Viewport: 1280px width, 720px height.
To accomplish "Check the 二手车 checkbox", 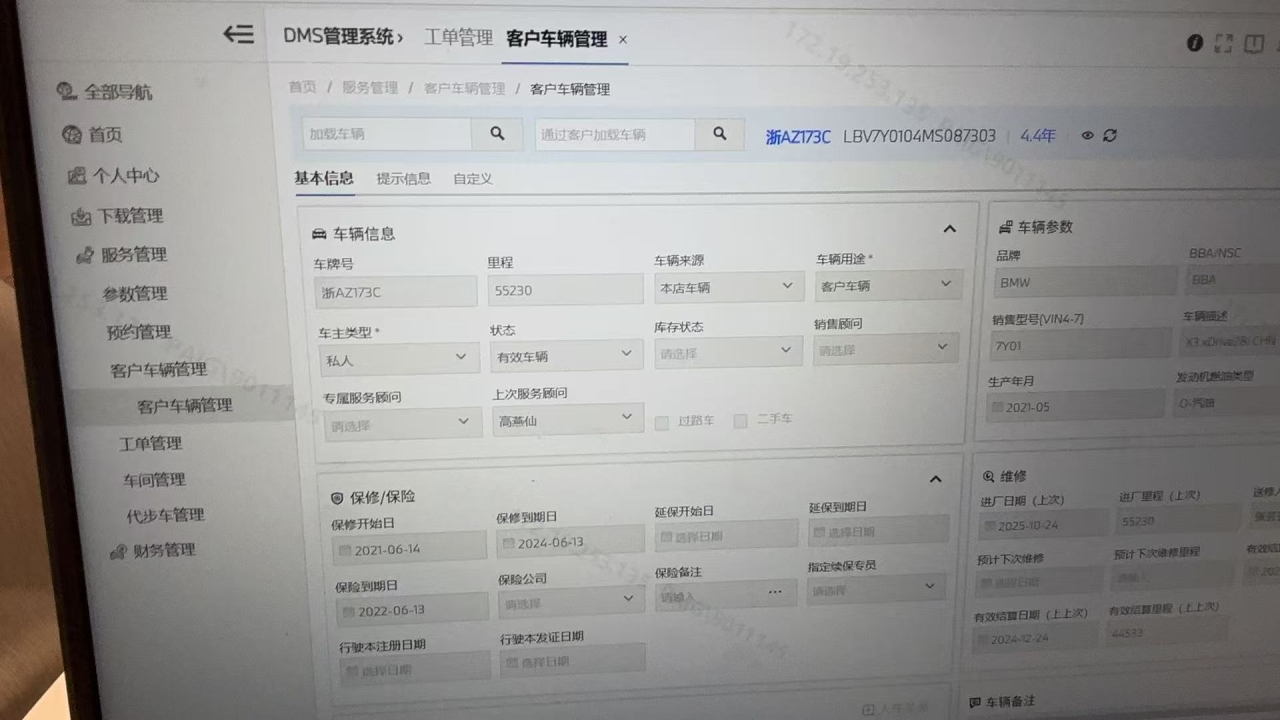I will coord(740,421).
